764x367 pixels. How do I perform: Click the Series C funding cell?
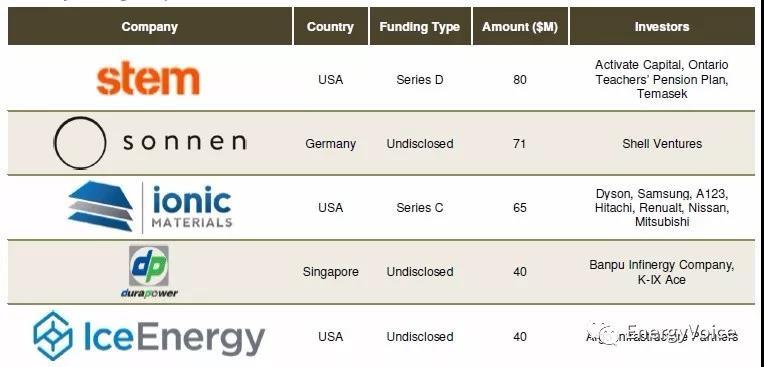pos(420,208)
